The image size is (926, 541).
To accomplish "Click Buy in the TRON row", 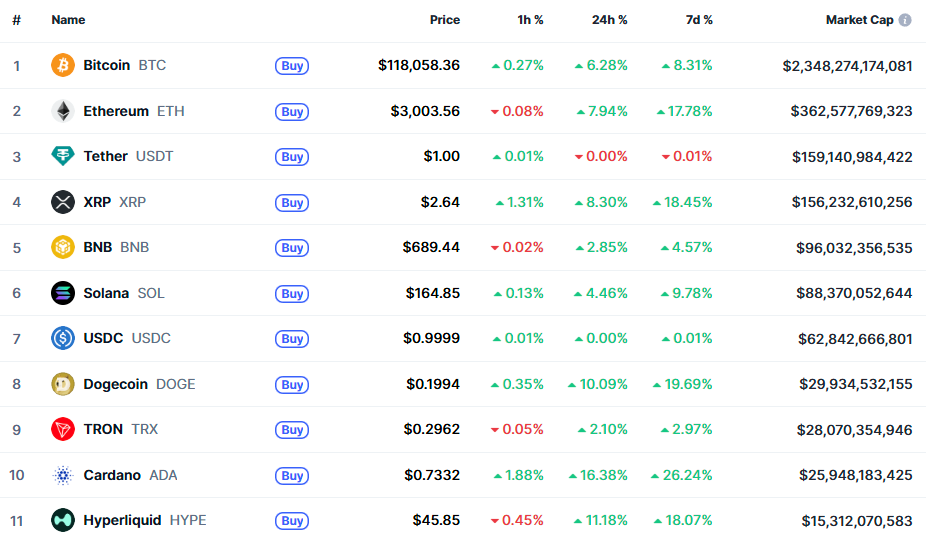I will point(292,429).
